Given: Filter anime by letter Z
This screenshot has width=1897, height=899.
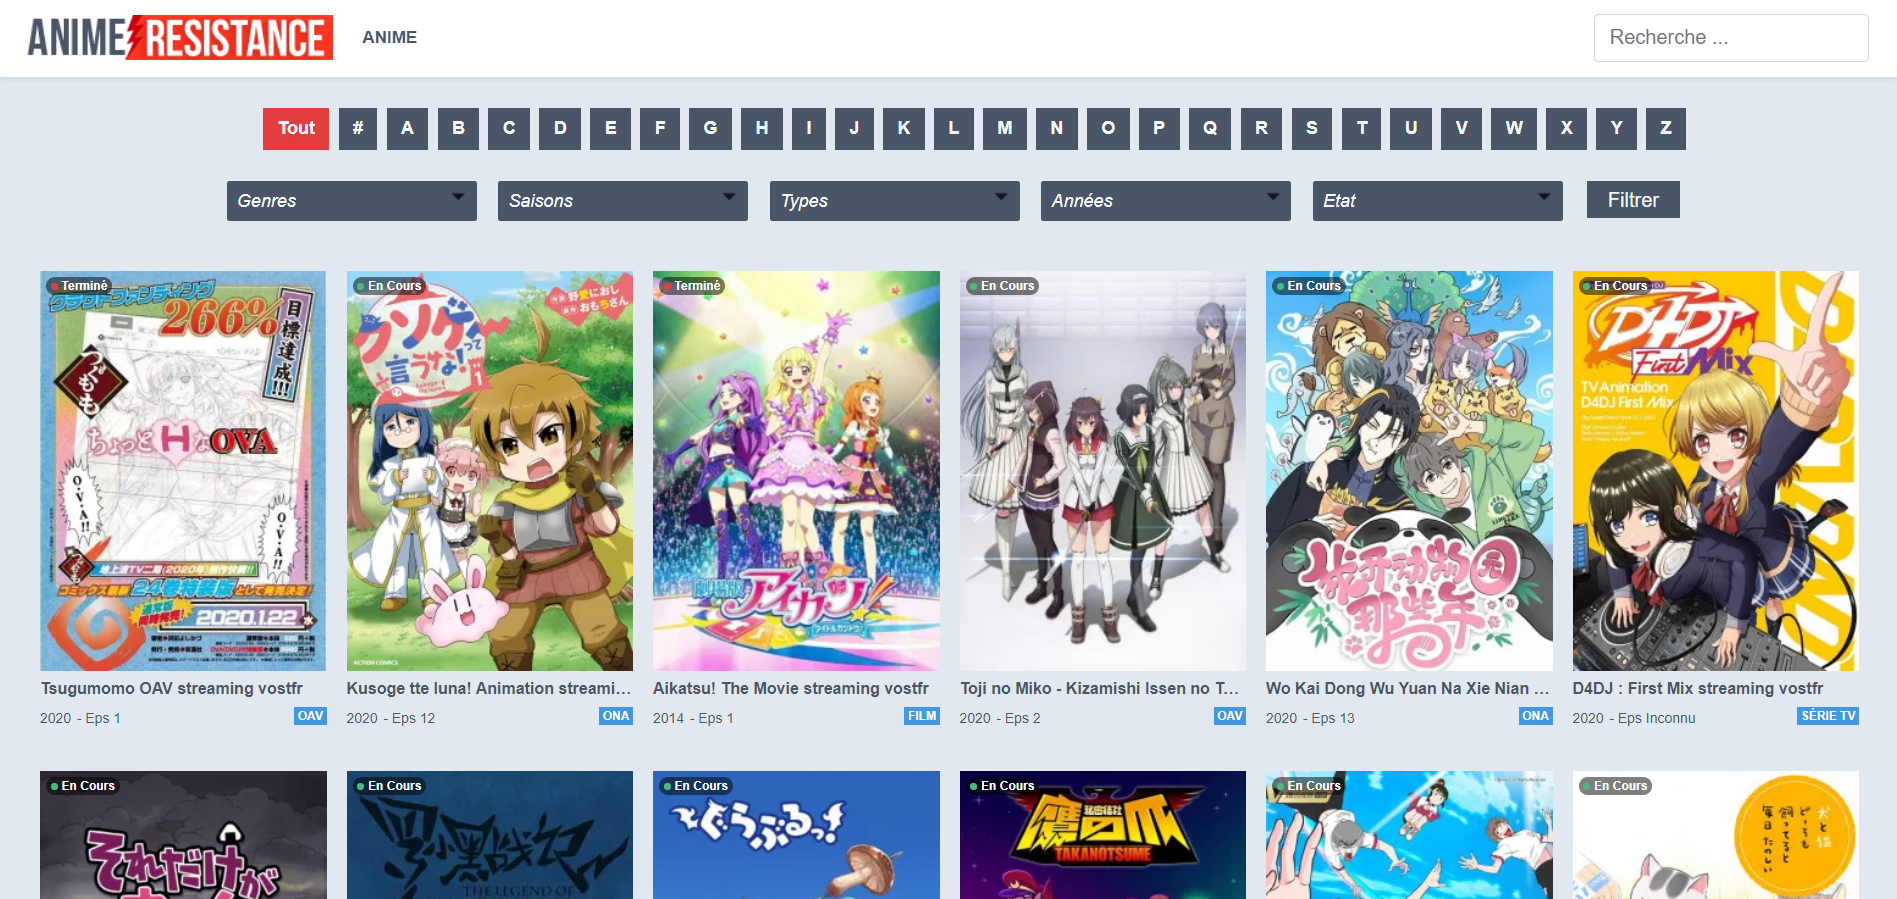Looking at the screenshot, I should coord(1666,128).
